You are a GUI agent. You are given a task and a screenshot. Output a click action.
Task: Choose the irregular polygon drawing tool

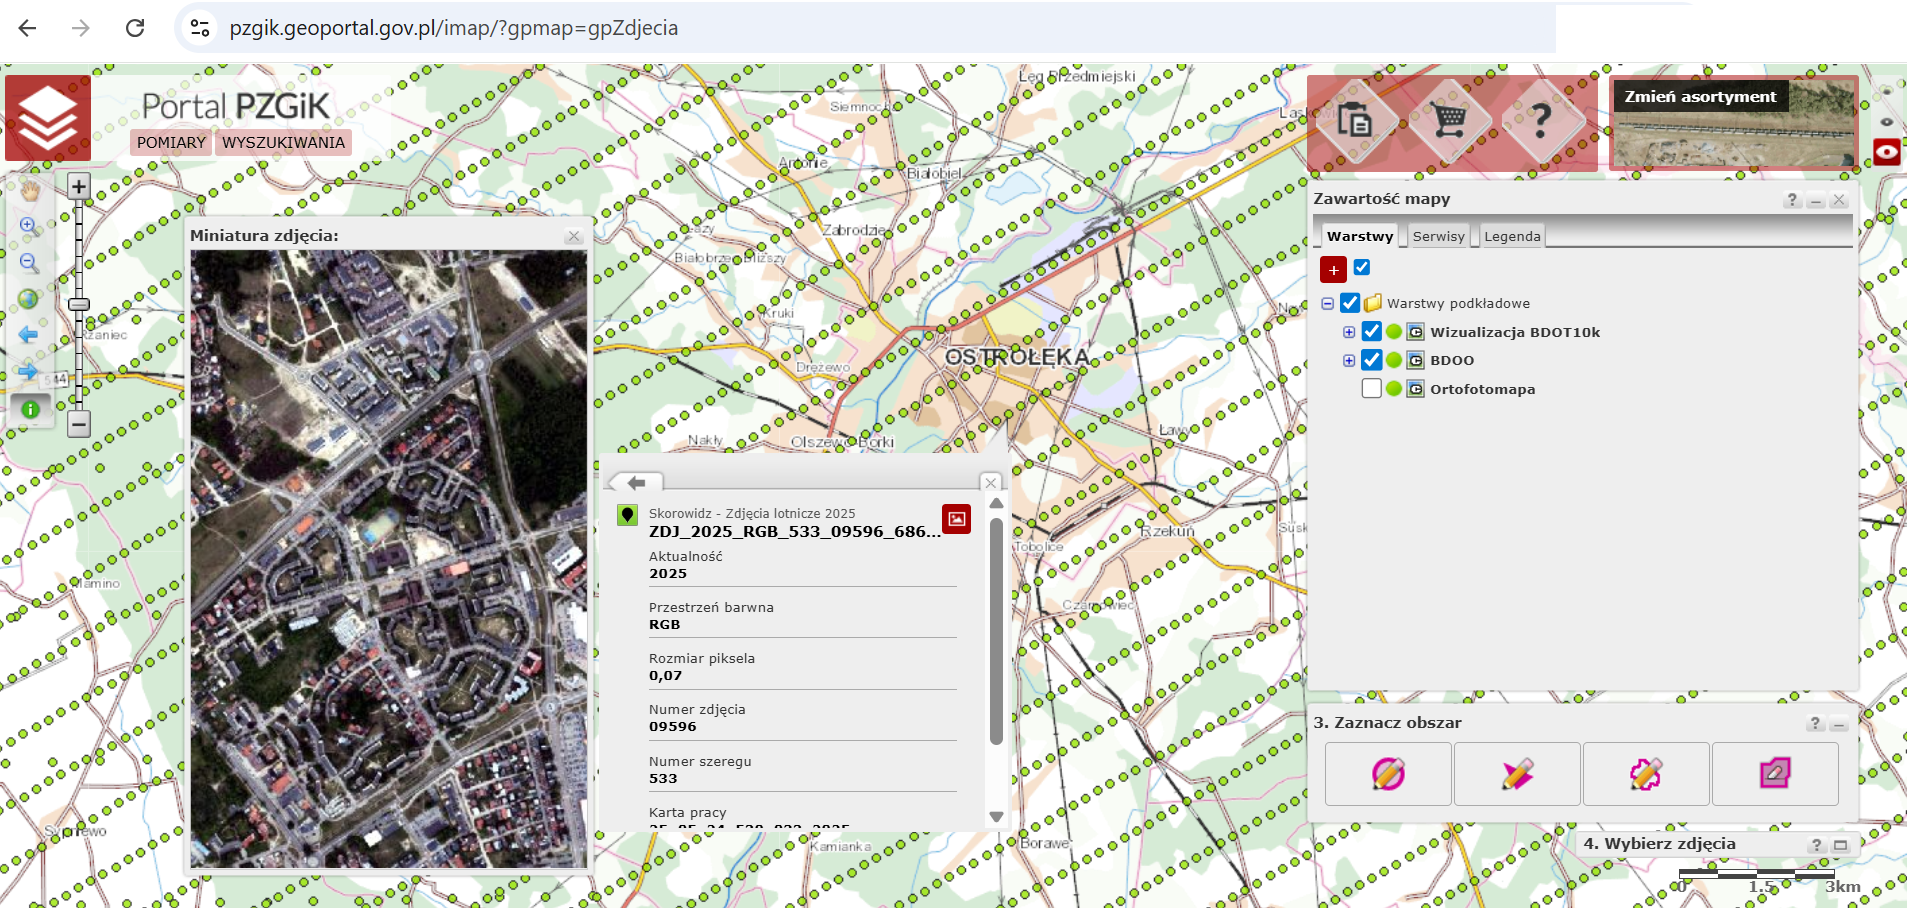pos(1645,774)
